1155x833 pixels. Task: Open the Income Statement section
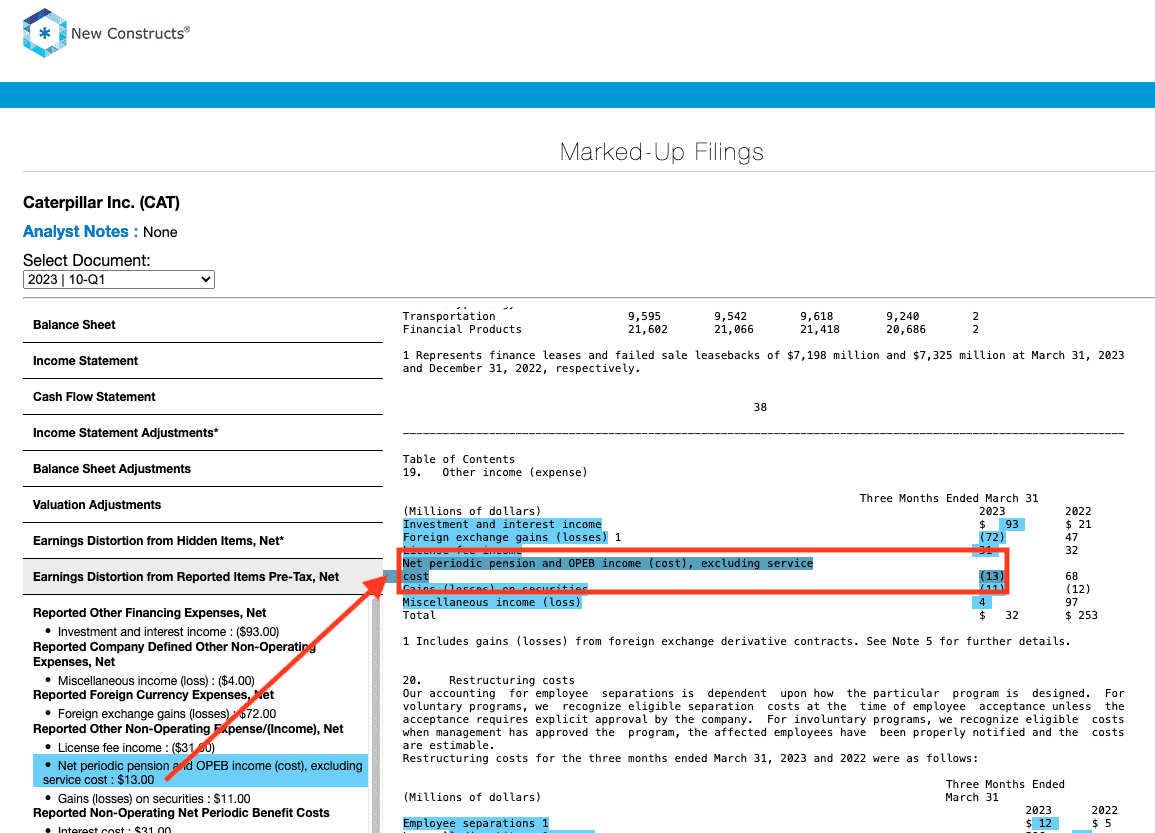pyautogui.click(x=203, y=361)
